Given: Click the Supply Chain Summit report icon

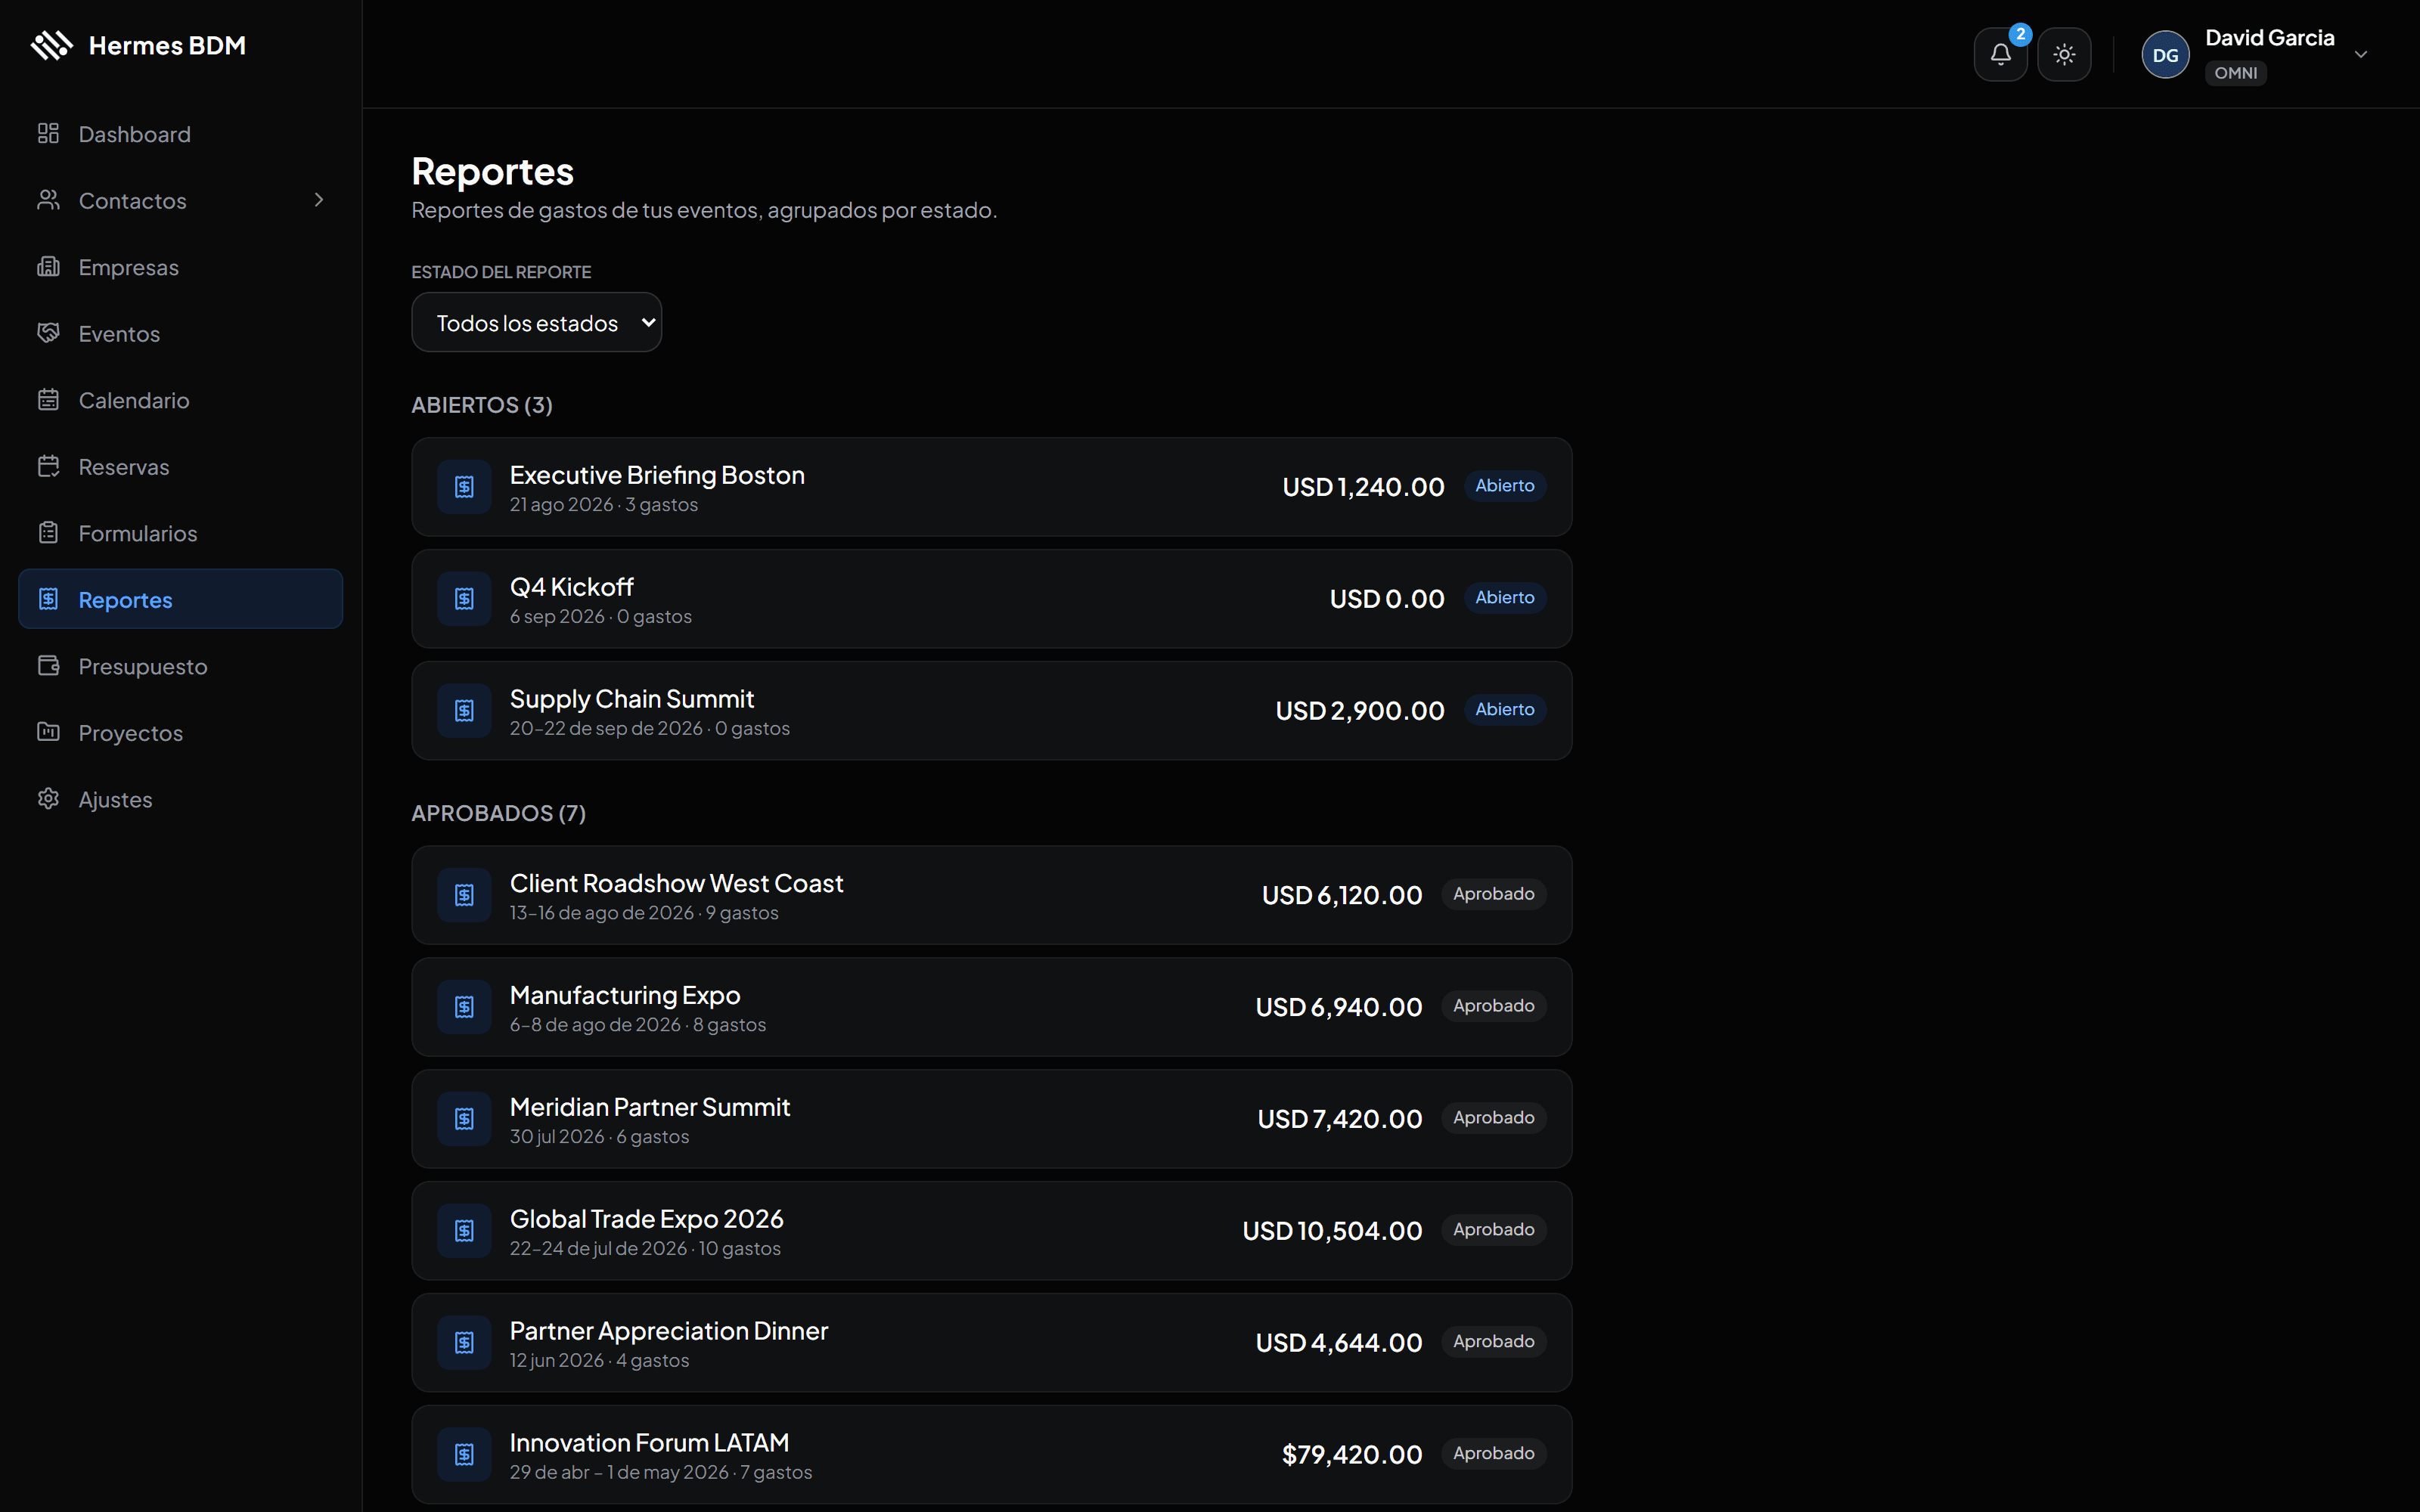Looking at the screenshot, I should coord(464,711).
